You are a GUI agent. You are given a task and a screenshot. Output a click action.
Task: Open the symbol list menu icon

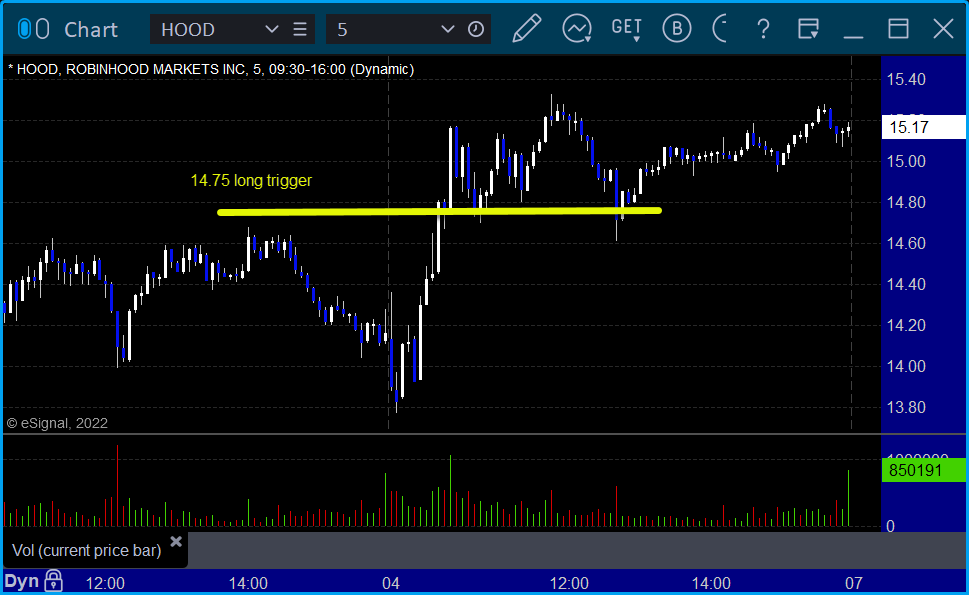click(300, 30)
